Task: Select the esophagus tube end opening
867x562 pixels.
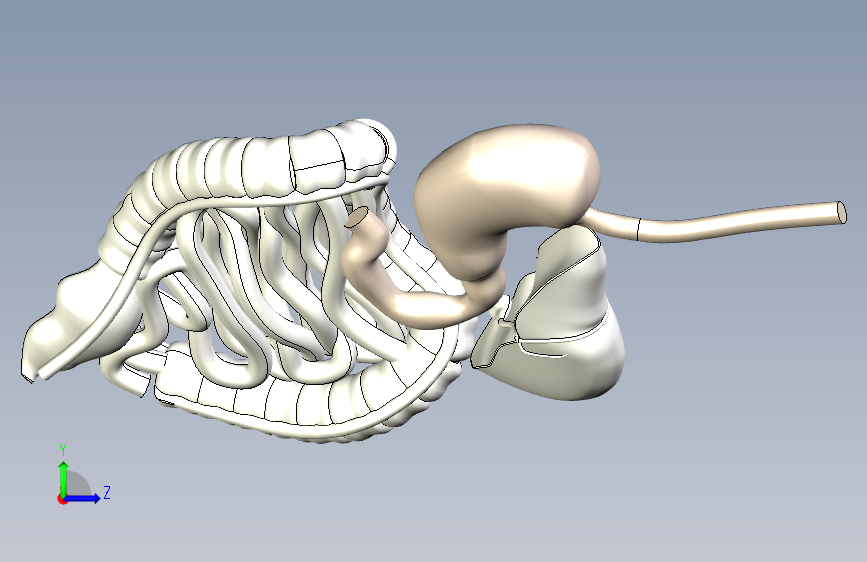Action: click(842, 213)
